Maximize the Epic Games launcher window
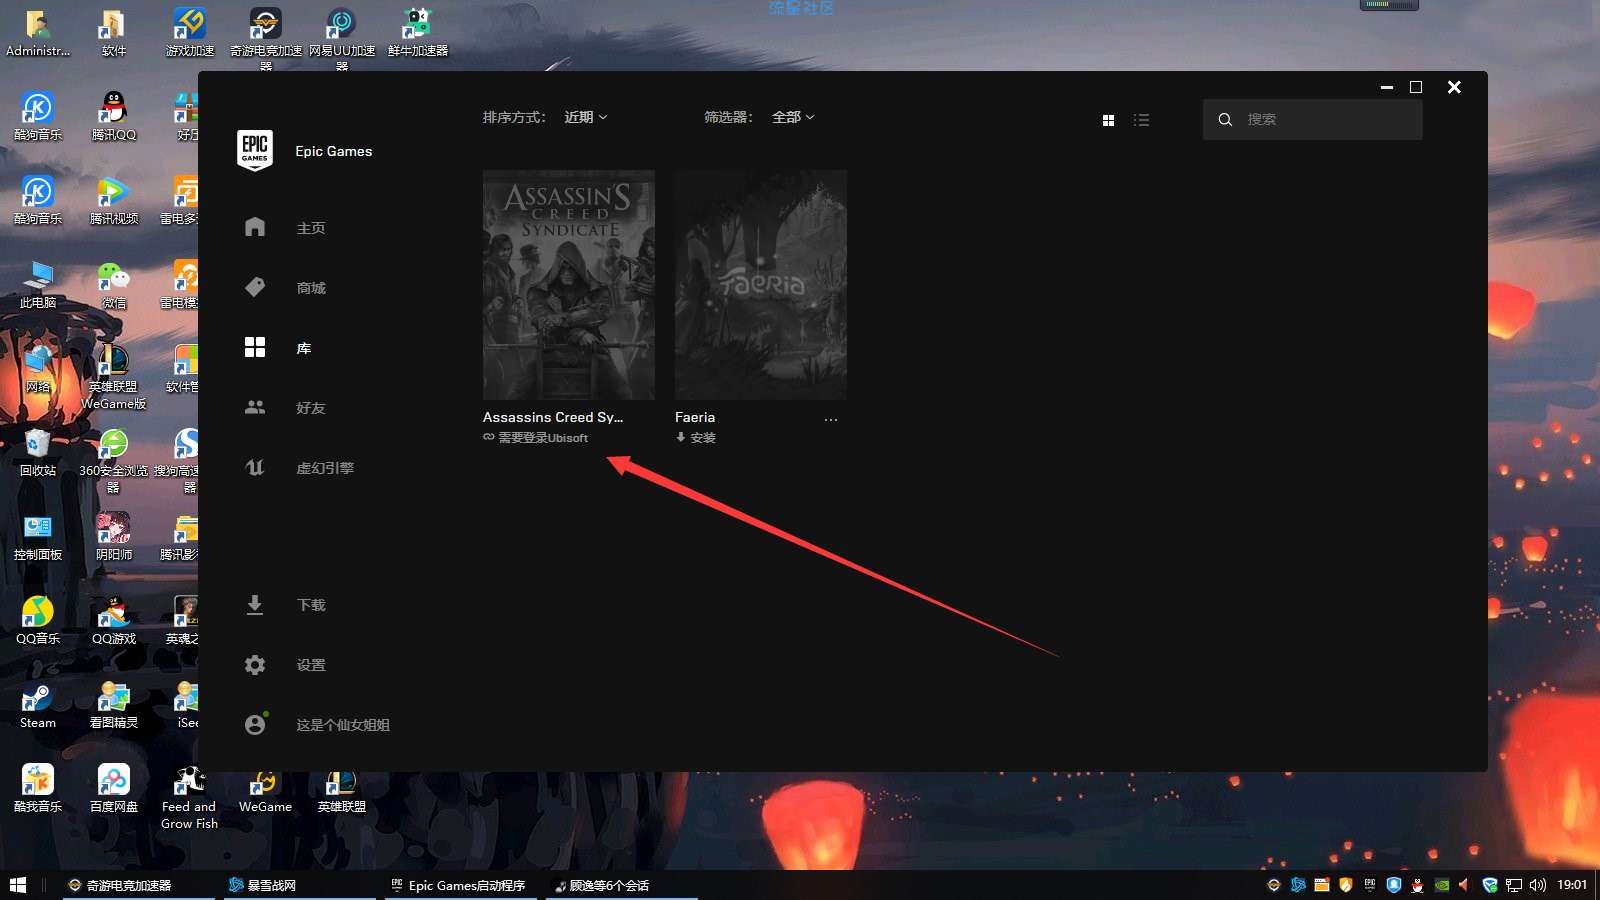This screenshot has width=1600, height=900. point(1416,87)
